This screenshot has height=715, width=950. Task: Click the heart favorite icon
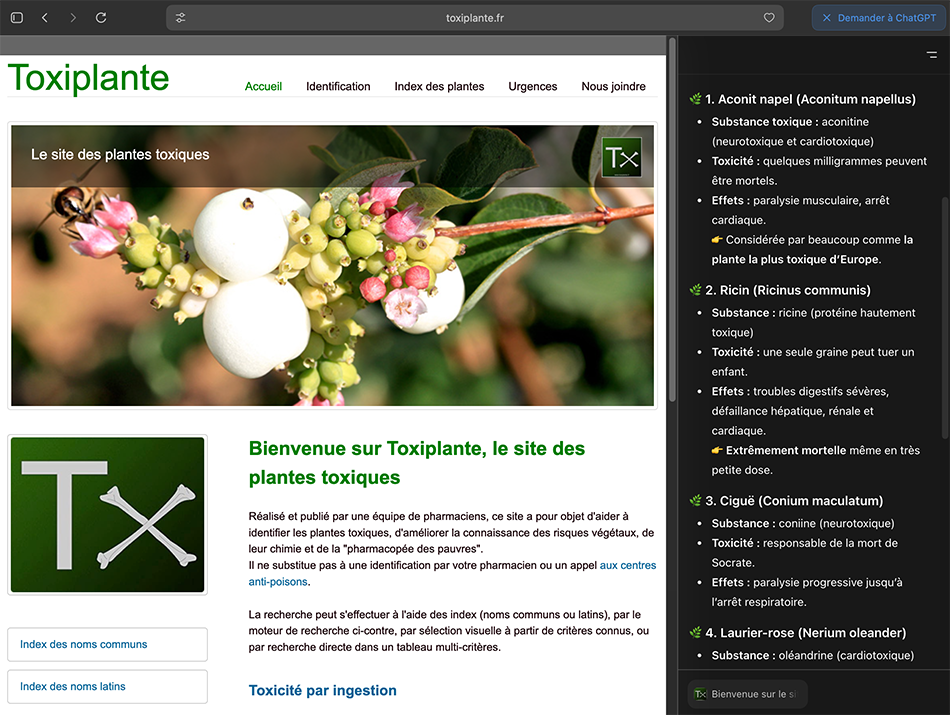(x=769, y=18)
